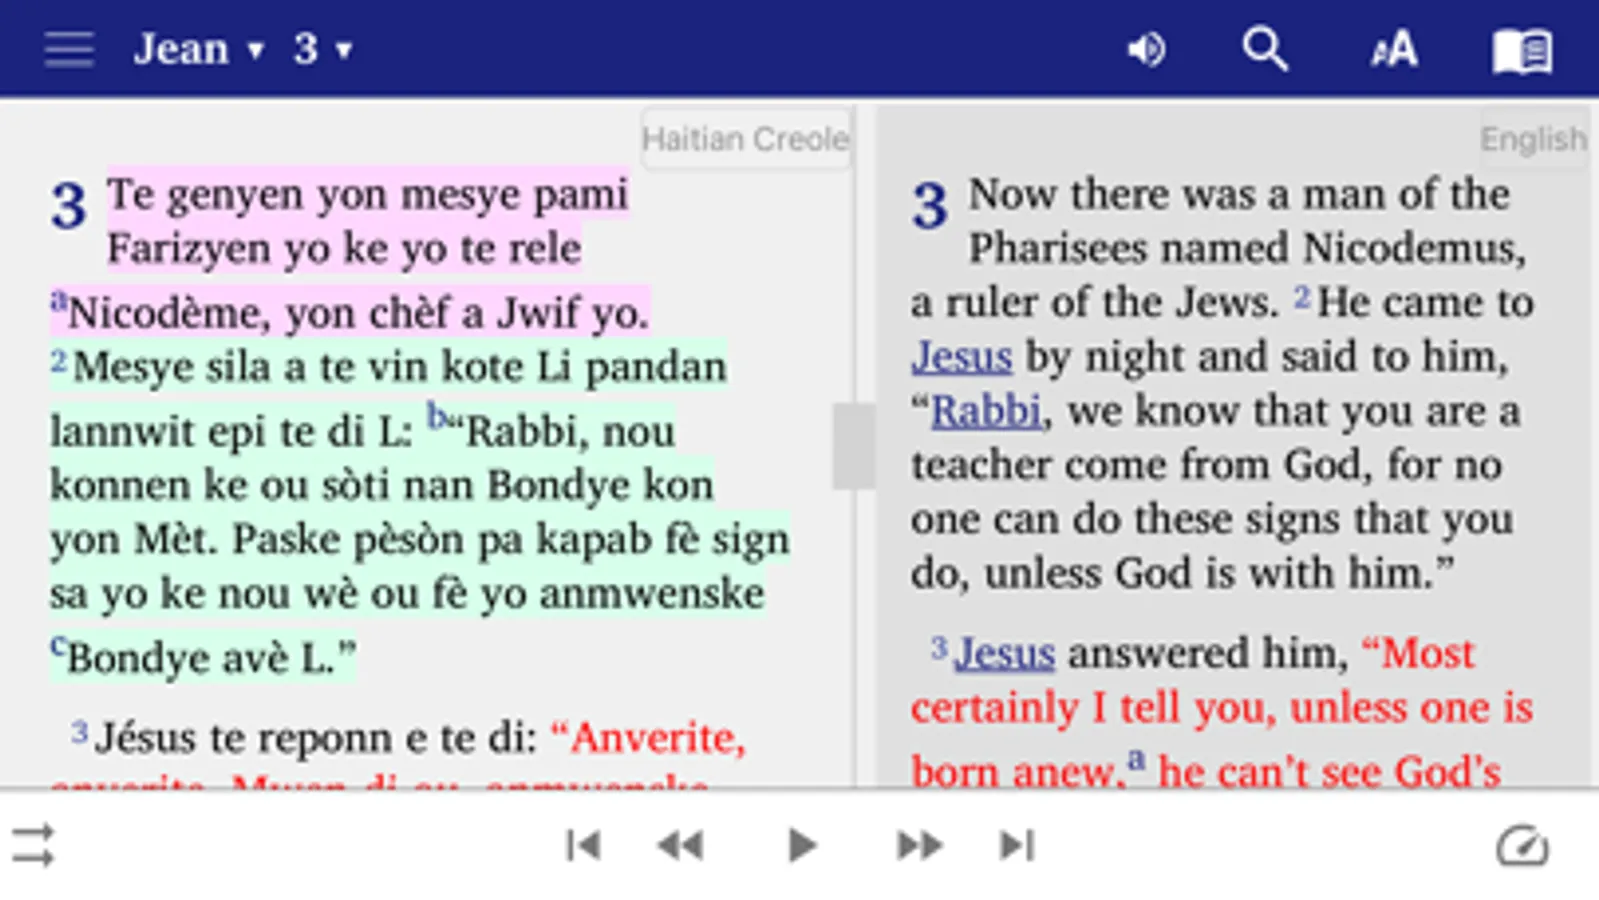Screen dimensions: 1599x900
Task: Open text size settings icon
Action: pyautogui.click(x=1394, y=49)
